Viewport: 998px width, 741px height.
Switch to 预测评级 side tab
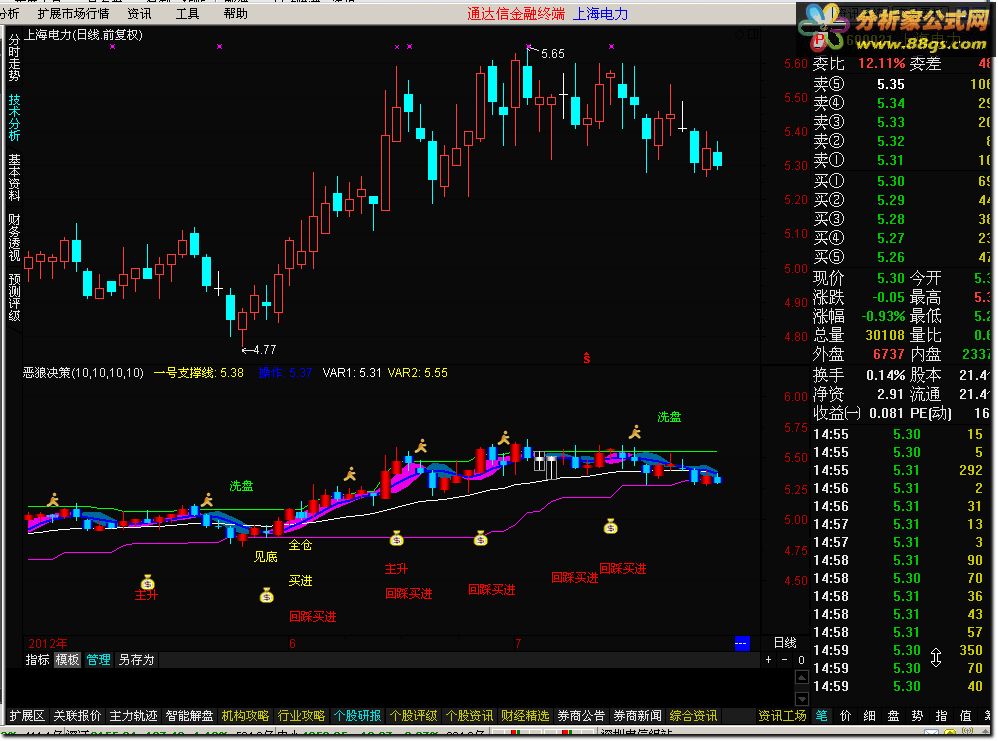click(x=14, y=297)
